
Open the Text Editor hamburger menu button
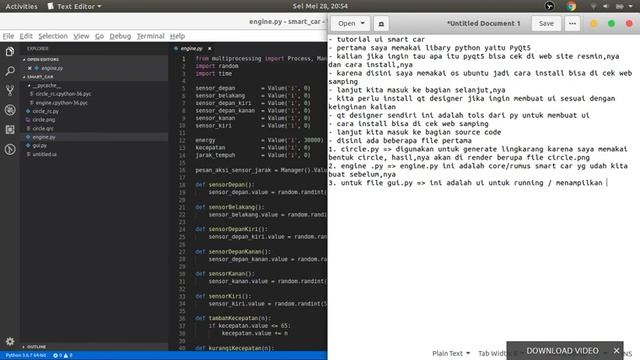click(x=572, y=24)
